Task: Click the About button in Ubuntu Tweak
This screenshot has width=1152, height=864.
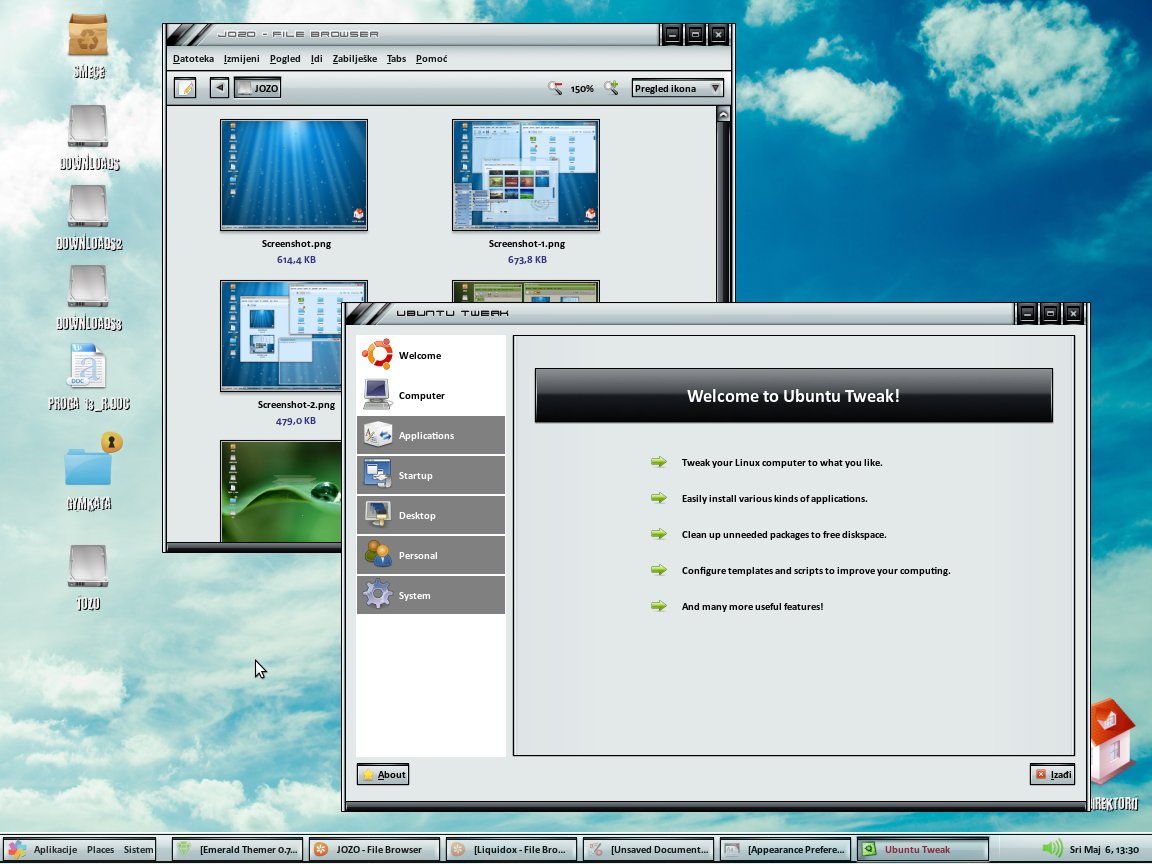Action: (383, 774)
